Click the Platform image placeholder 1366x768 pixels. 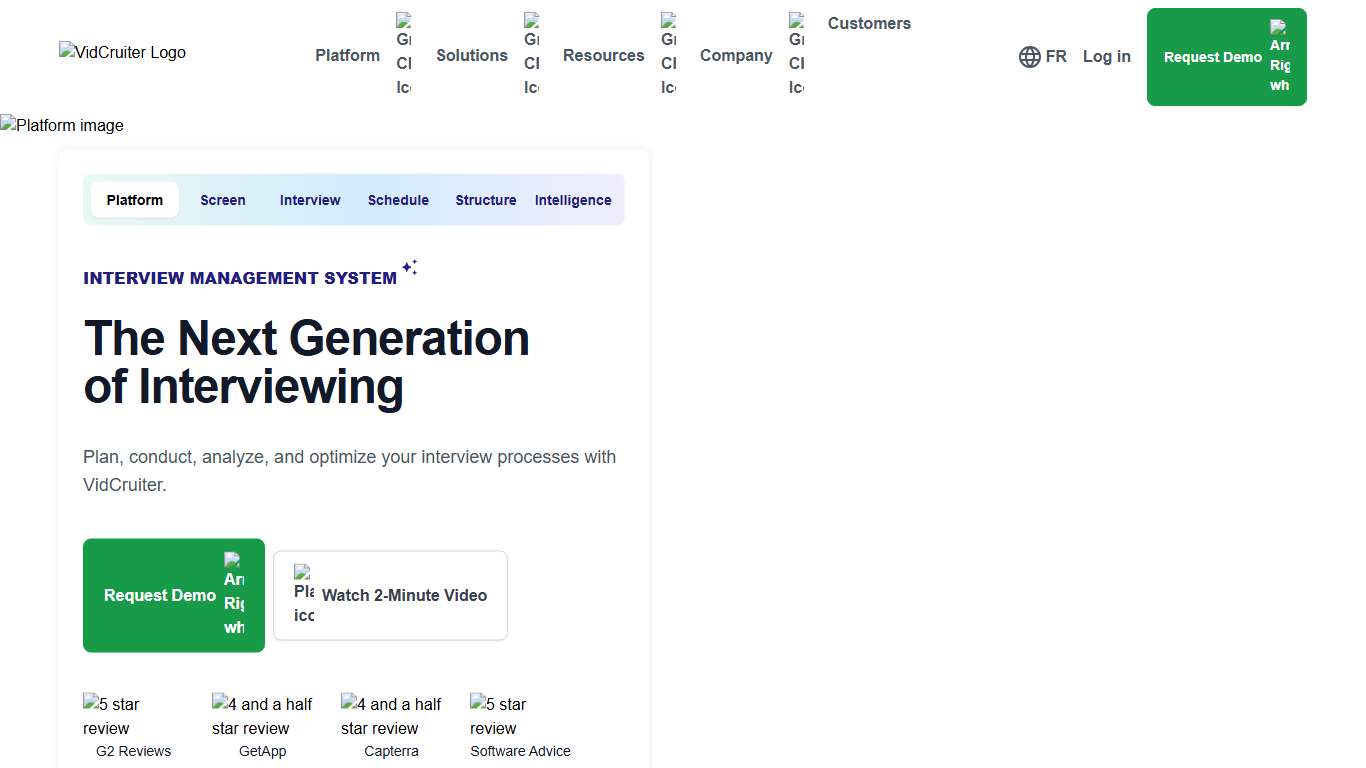click(x=62, y=125)
